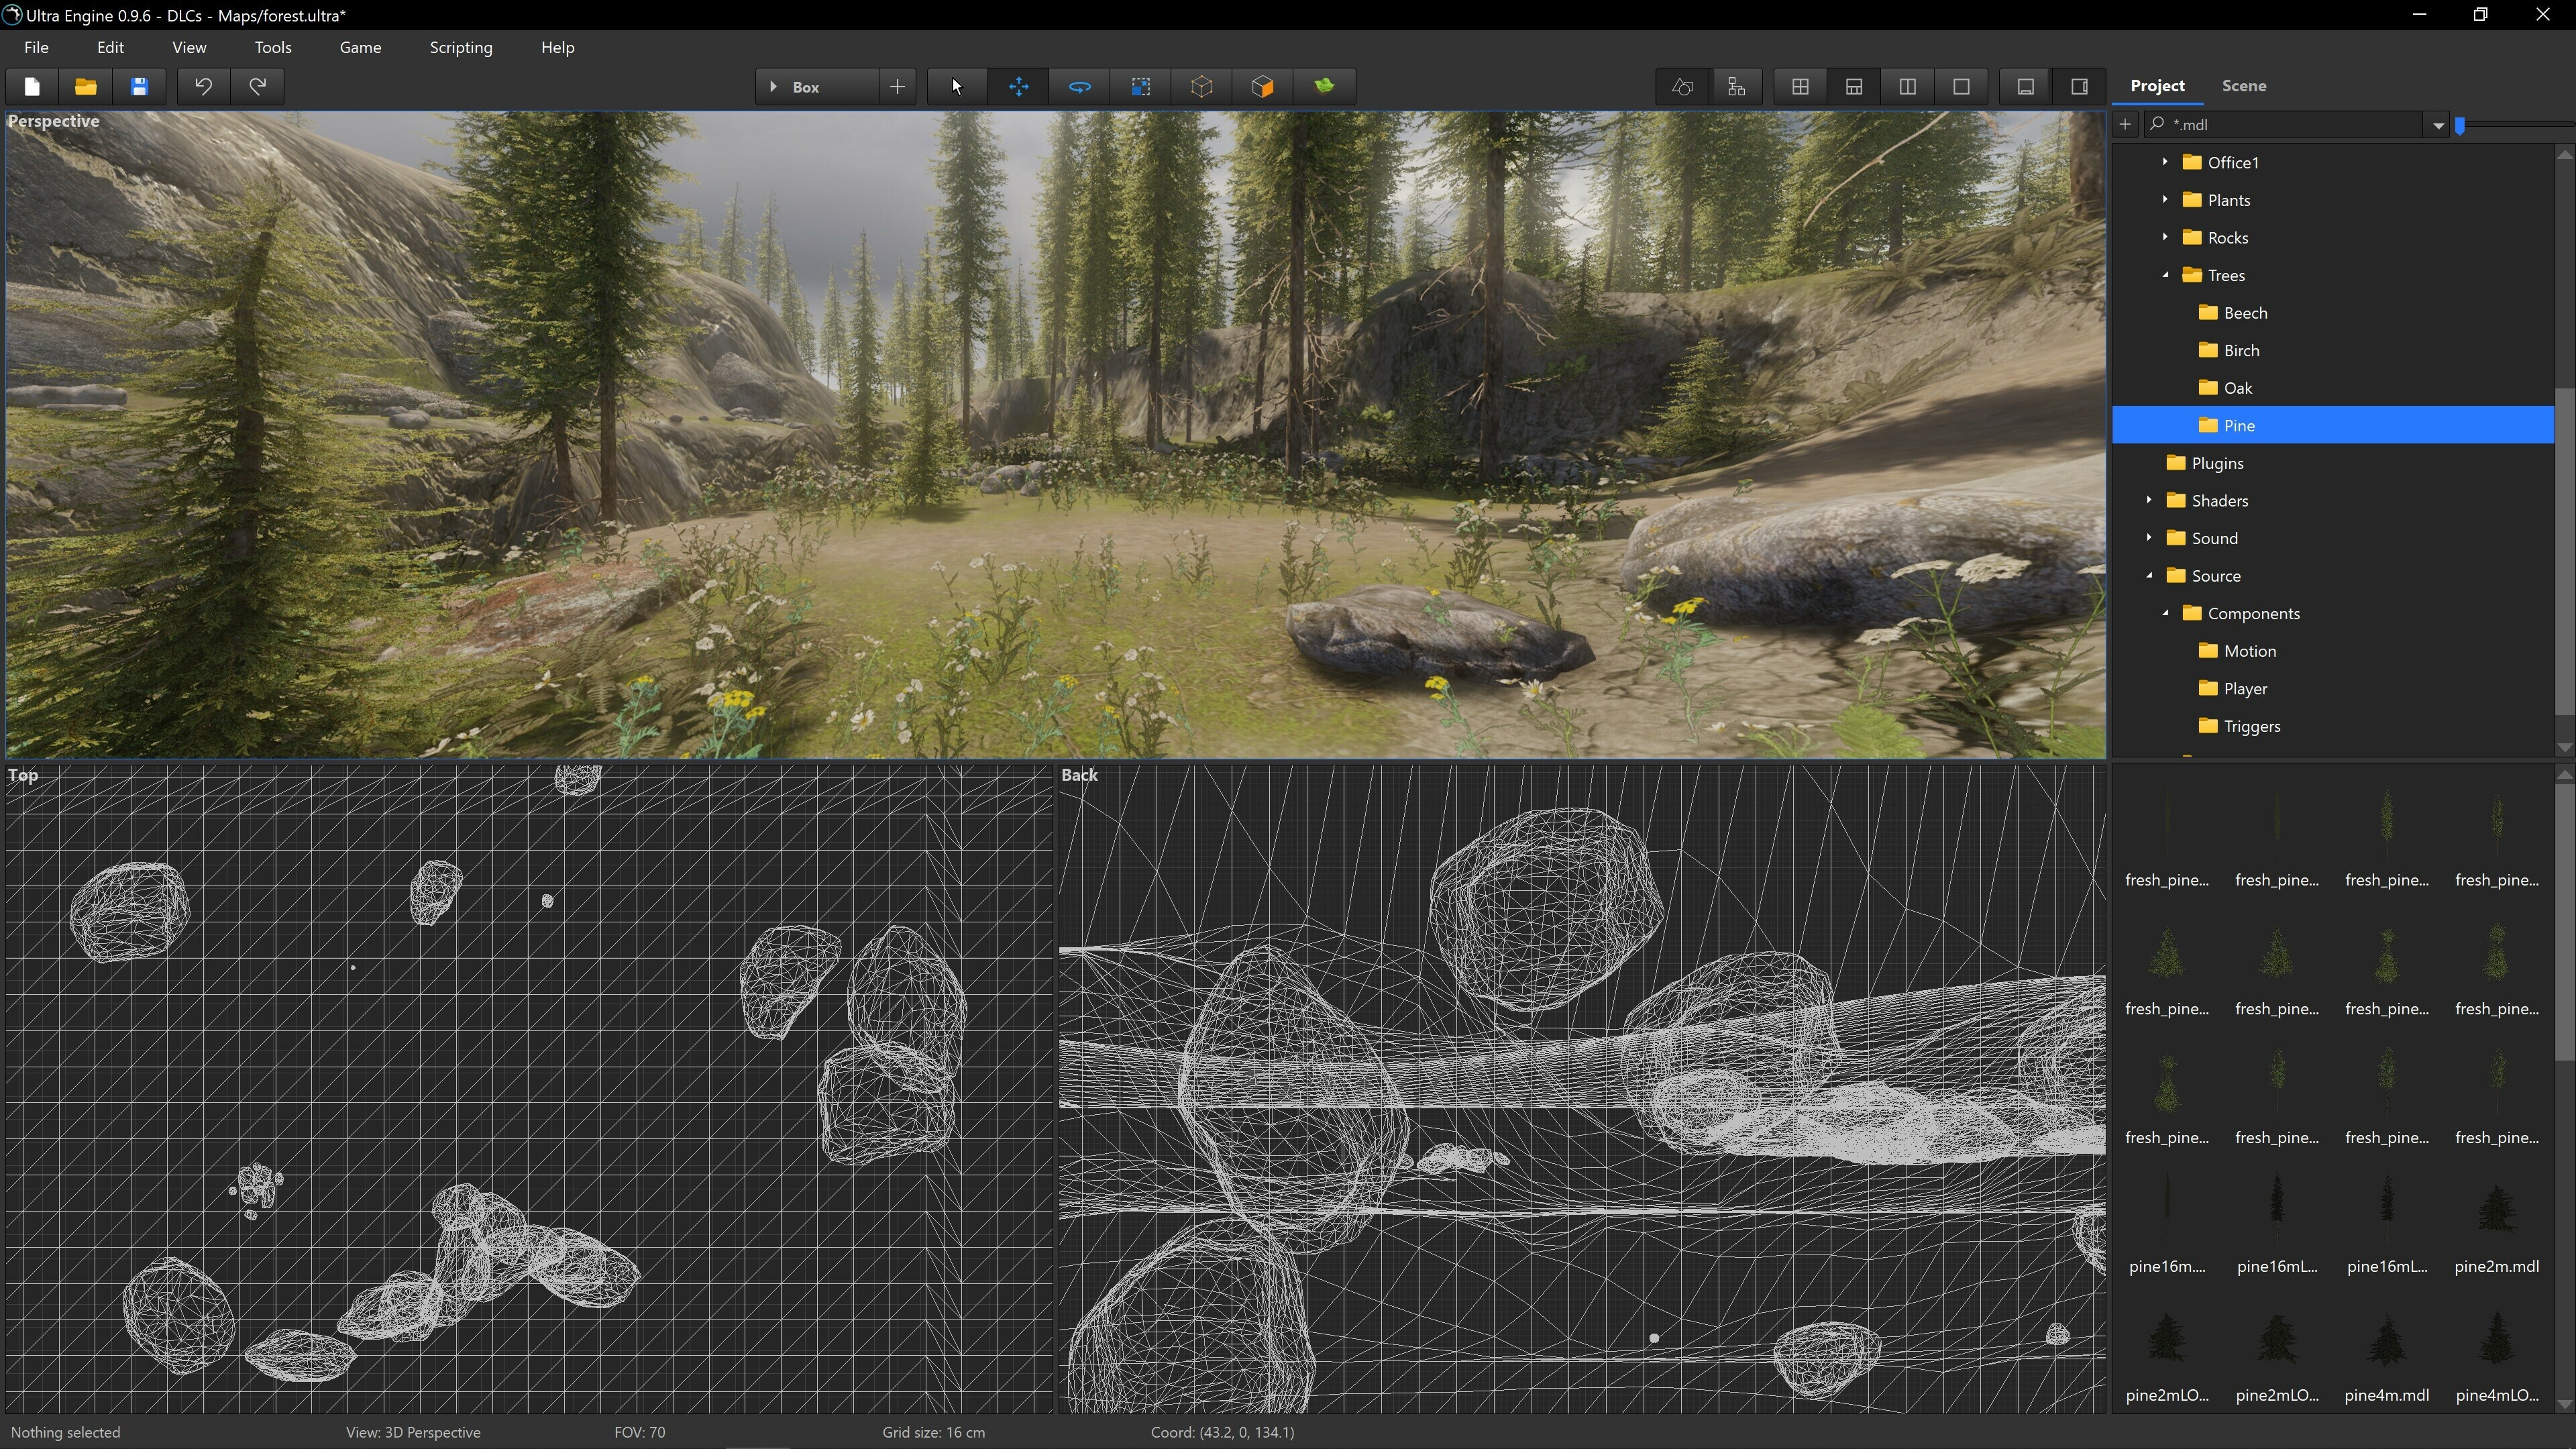Expand the Shaders folder
2576x1449 pixels.
click(x=2149, y=500)
